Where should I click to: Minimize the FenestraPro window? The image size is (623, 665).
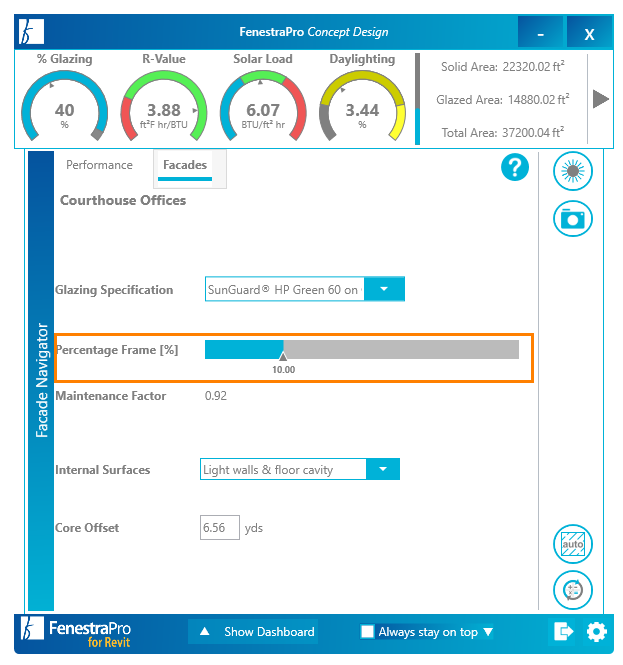coord(540,32)
